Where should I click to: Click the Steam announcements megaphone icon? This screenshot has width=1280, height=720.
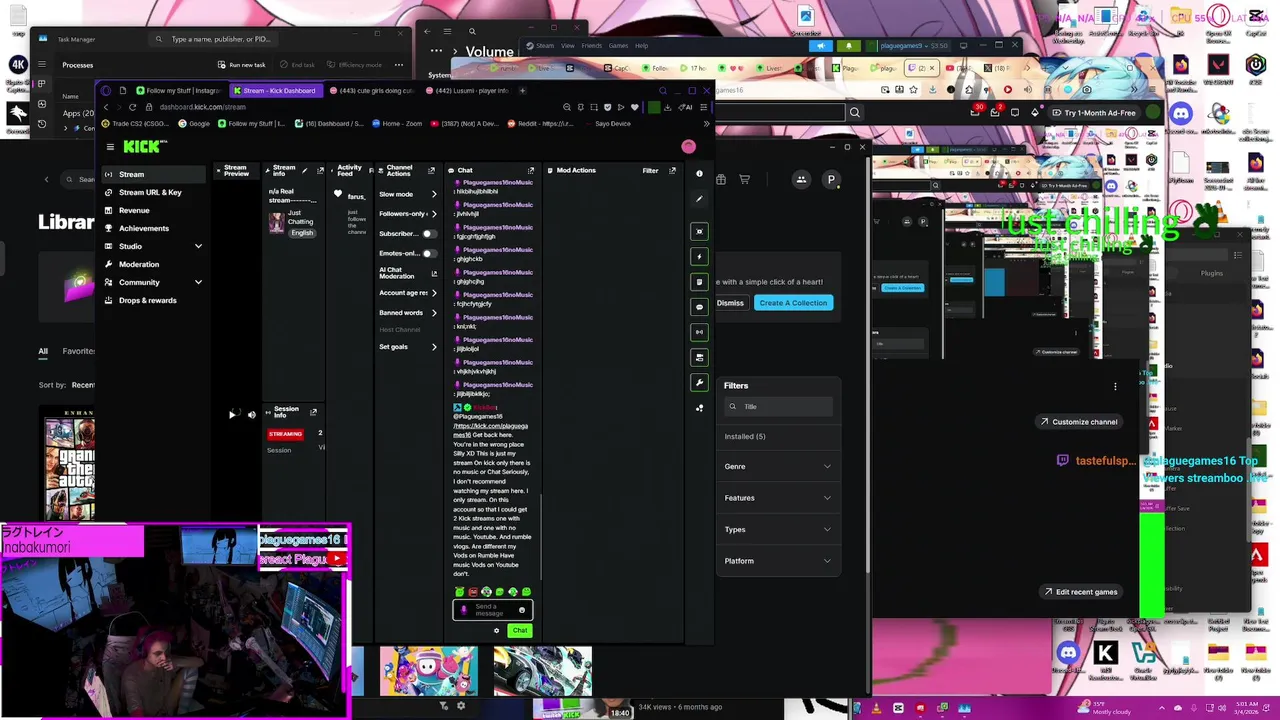coord(821,45)
